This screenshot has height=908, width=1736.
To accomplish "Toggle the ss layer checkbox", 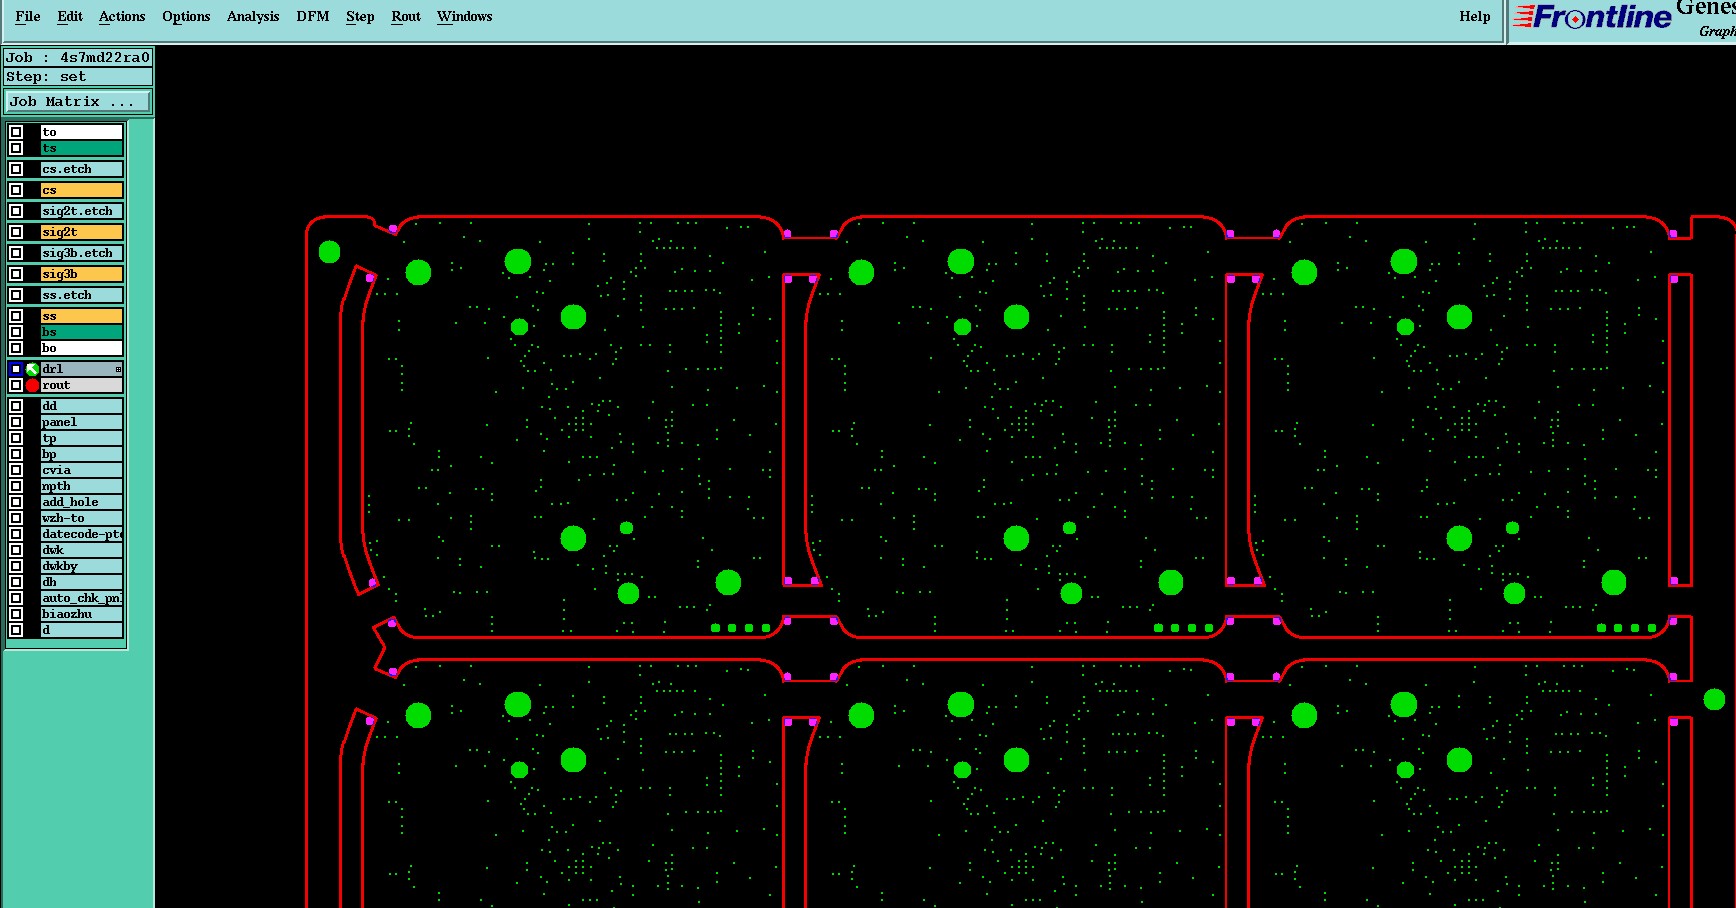I will tap(16, 316).
